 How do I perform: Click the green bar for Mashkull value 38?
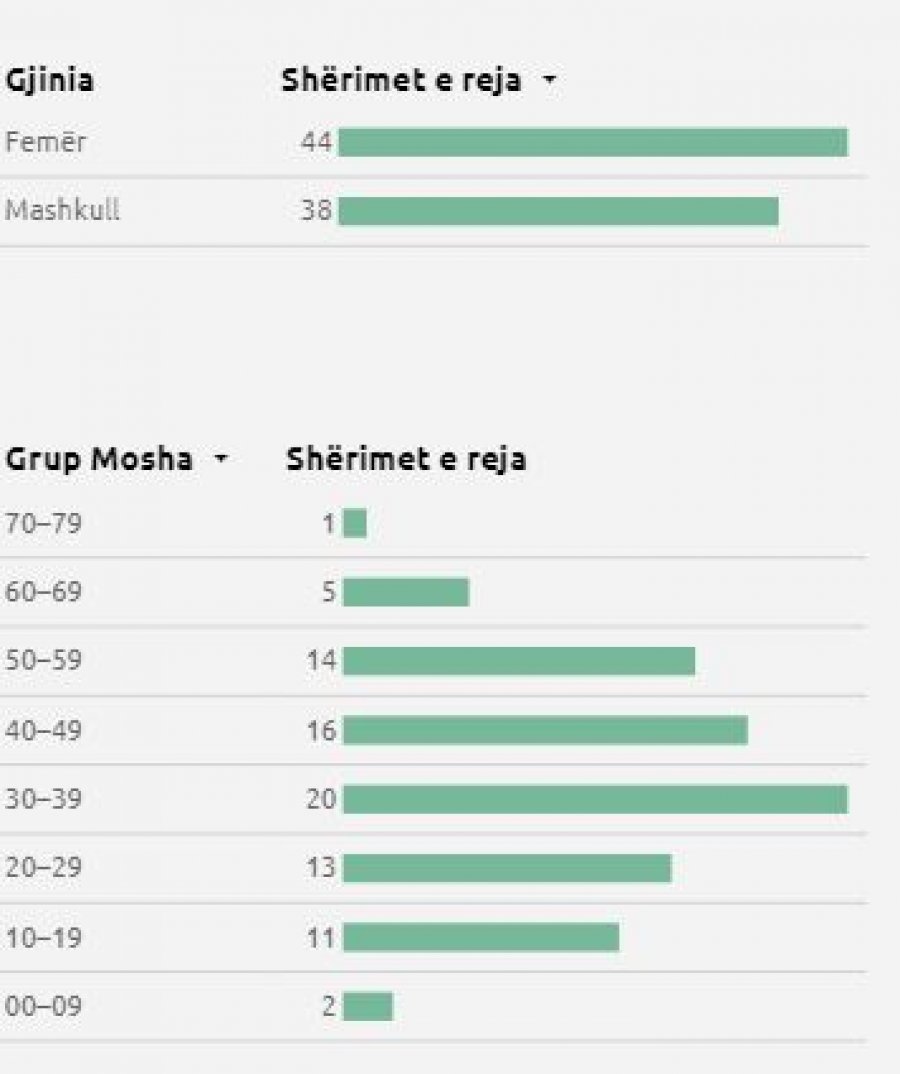[558, 211]
